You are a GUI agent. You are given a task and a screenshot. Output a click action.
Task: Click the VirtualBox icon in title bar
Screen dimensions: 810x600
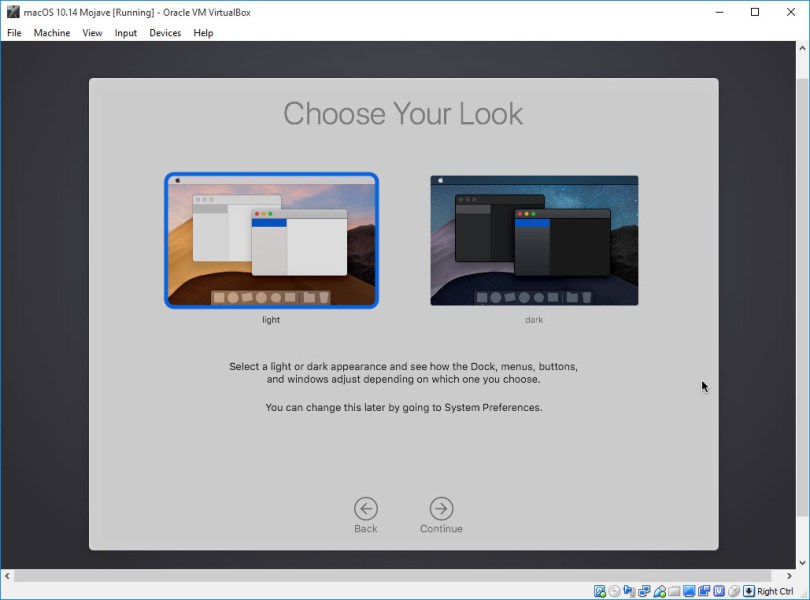pos(13,12)
